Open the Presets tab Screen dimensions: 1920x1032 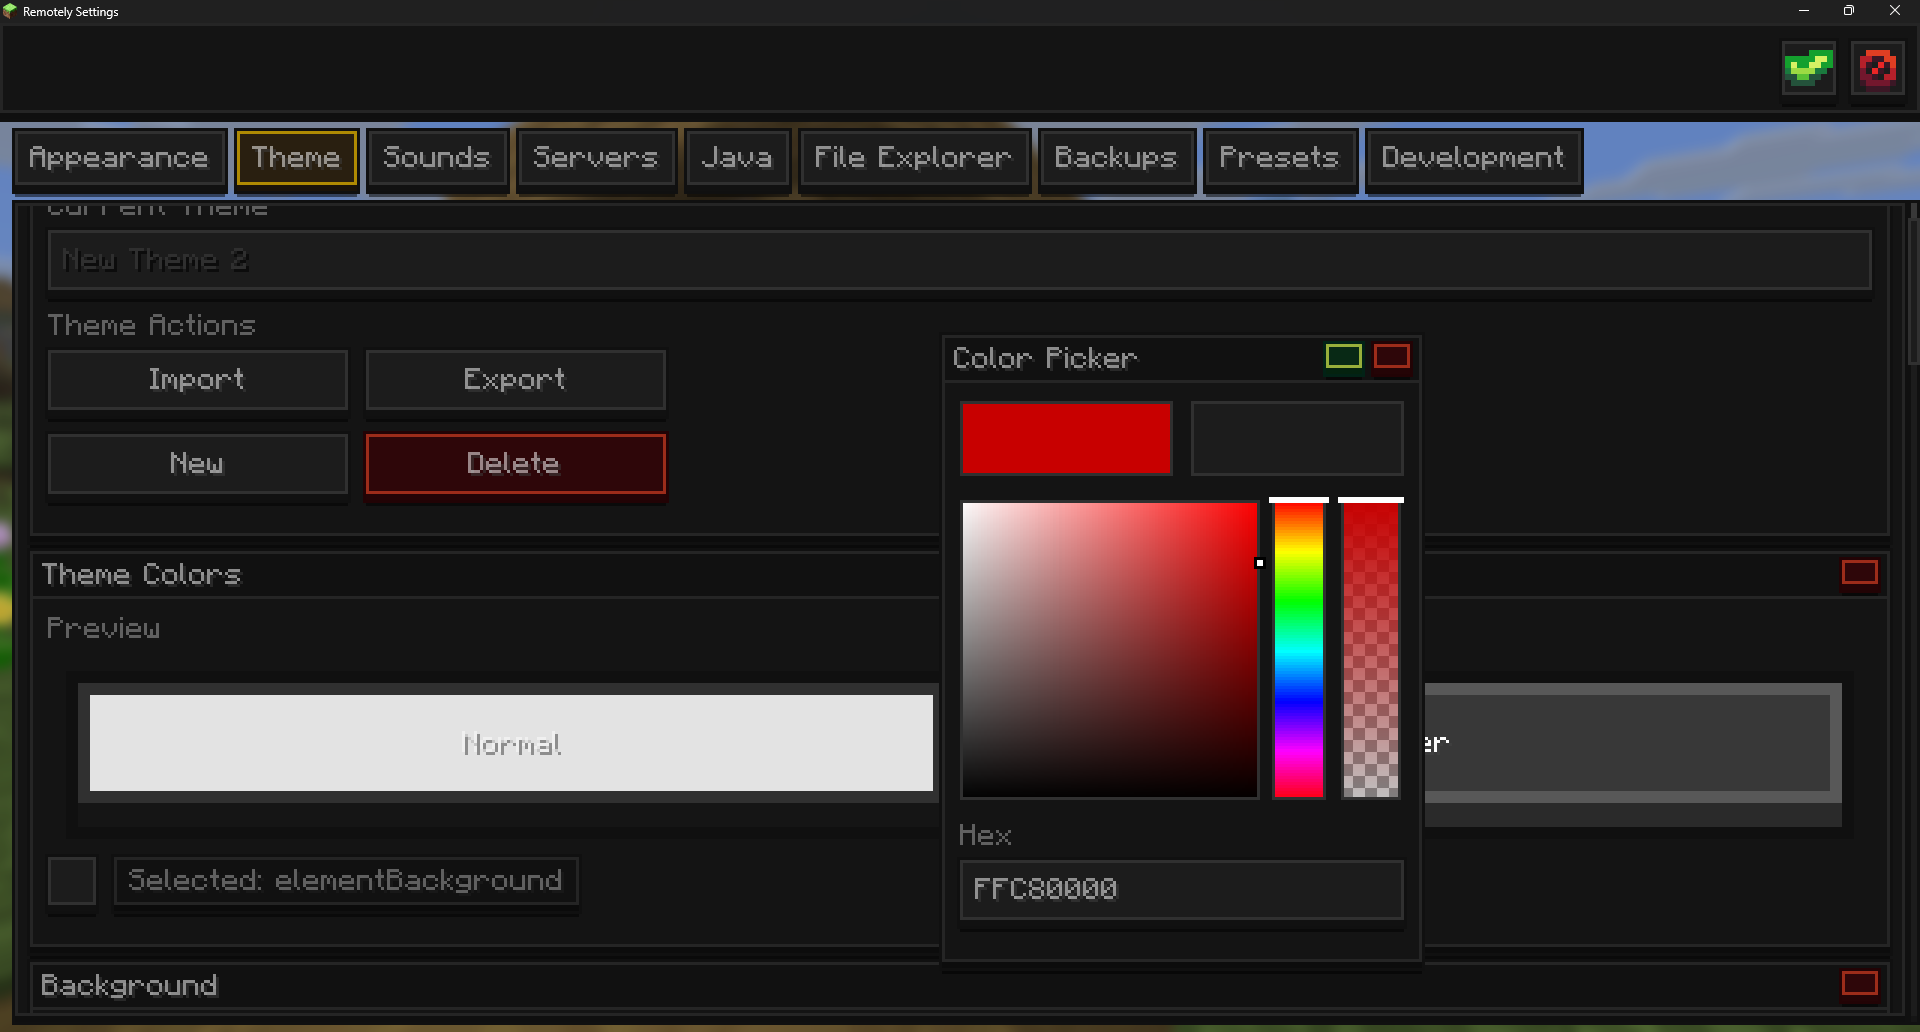coord(1279,158)
